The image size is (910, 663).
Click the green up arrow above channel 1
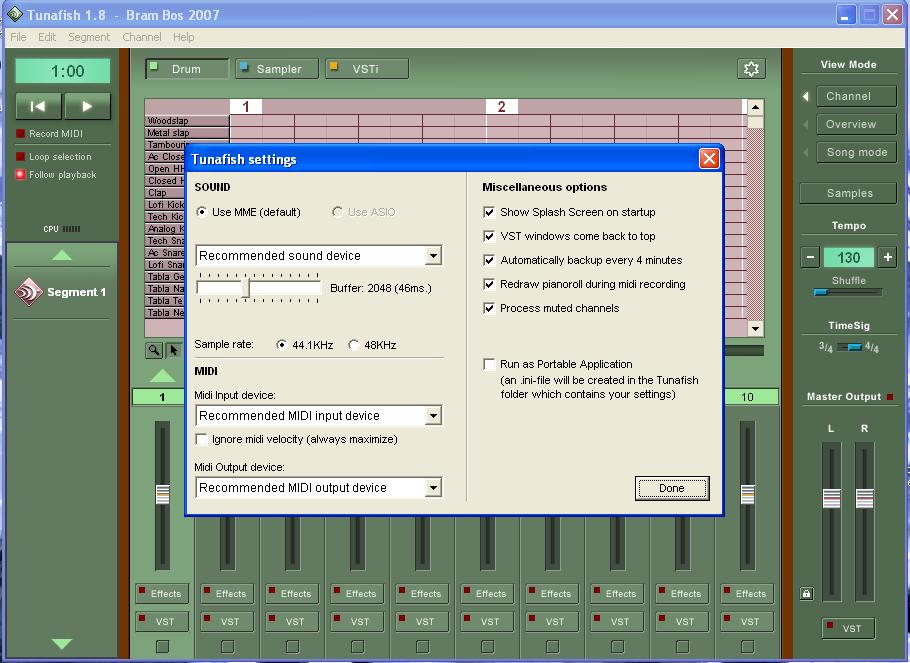(x=162, y=376)
